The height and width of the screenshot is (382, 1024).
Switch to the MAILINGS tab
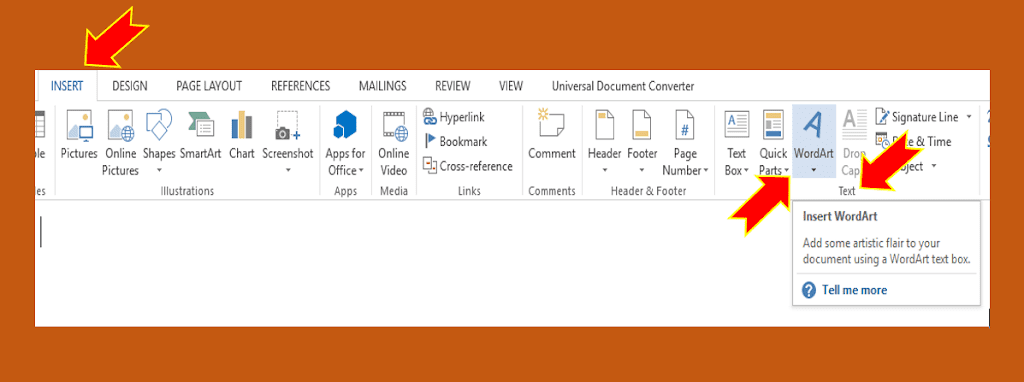click(383, 86)
